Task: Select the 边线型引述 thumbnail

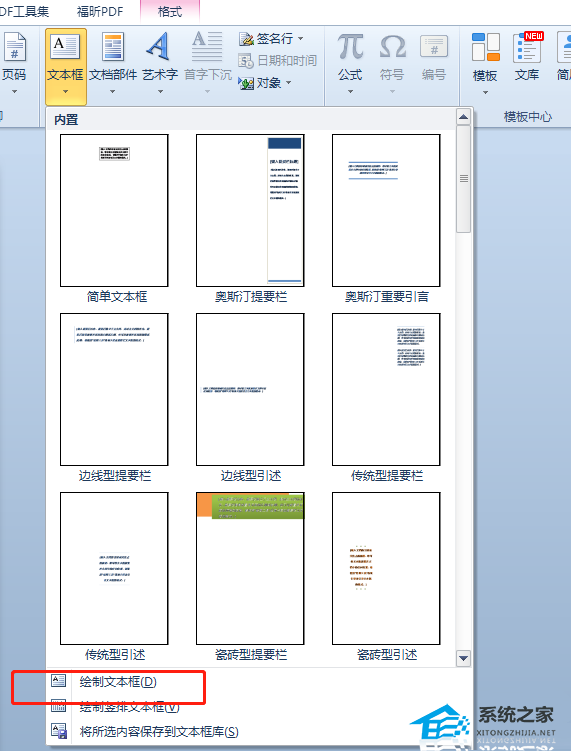Action: [250, 389]
